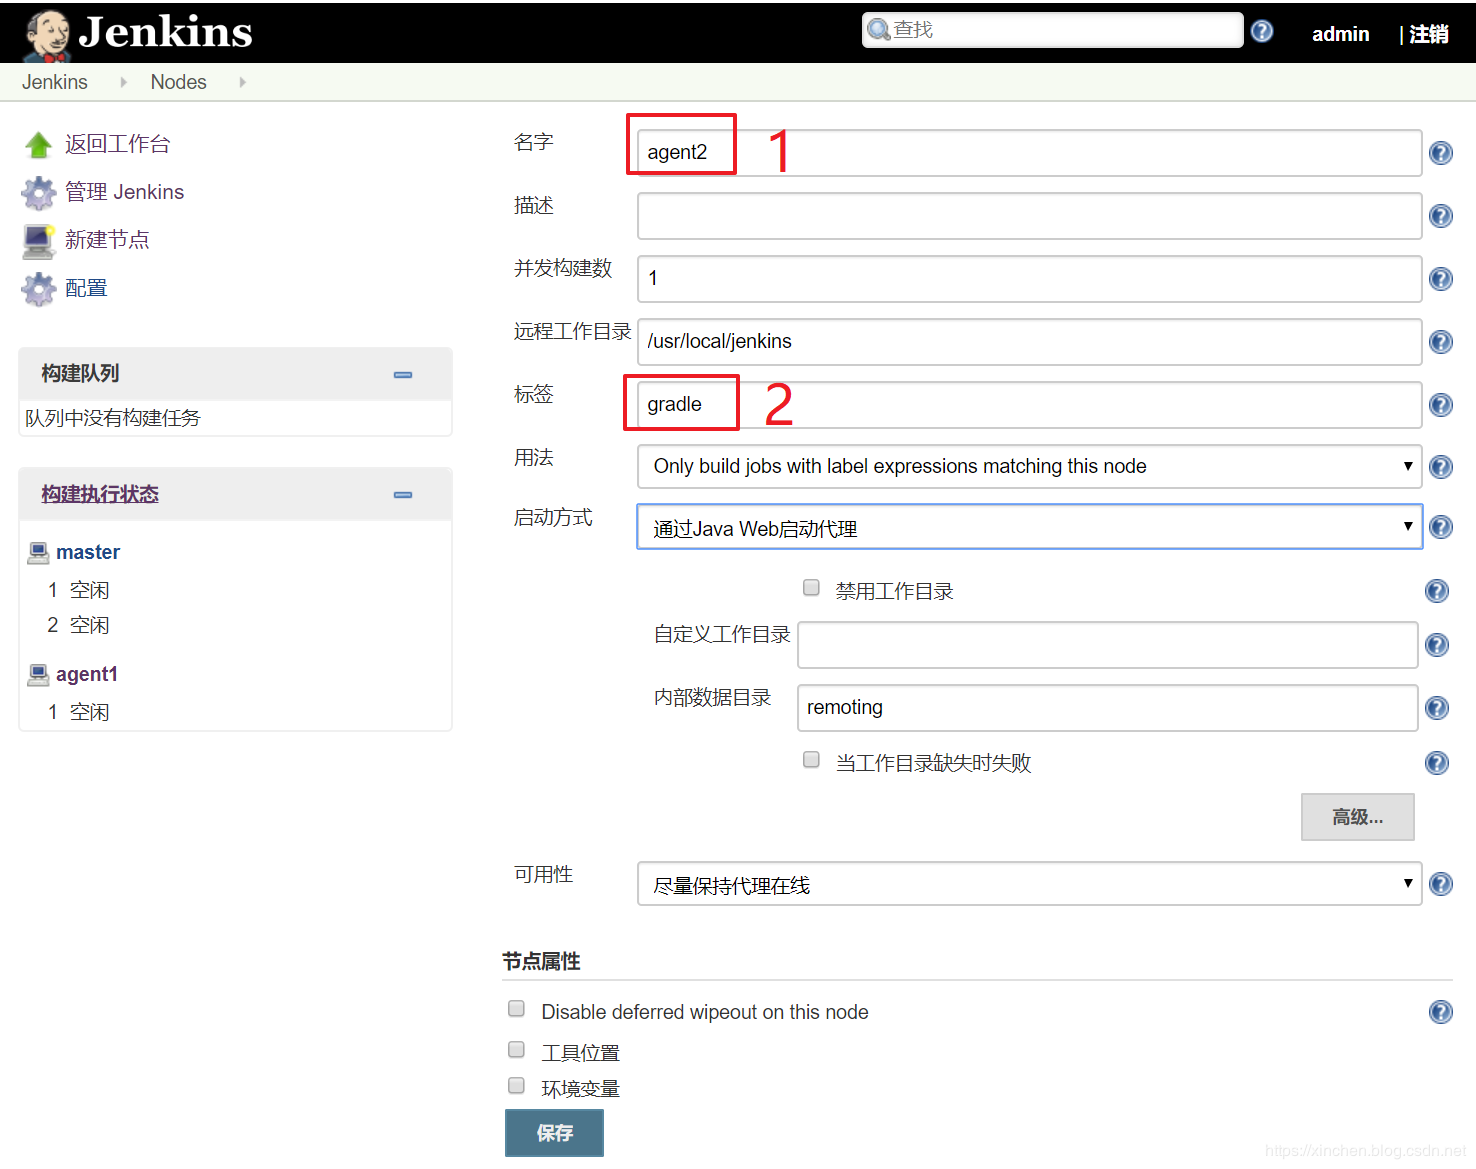Viewport: 1476px width, 1169px height.
Task: Check the 当工作目录缺失时失败 option
Action: [x=812, y=760]
